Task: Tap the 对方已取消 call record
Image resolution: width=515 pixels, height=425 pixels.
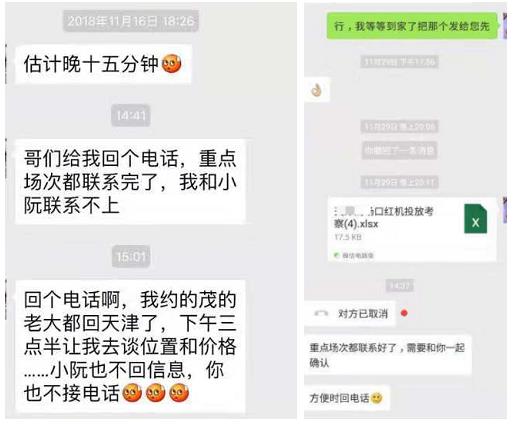Action: (350, 313)
